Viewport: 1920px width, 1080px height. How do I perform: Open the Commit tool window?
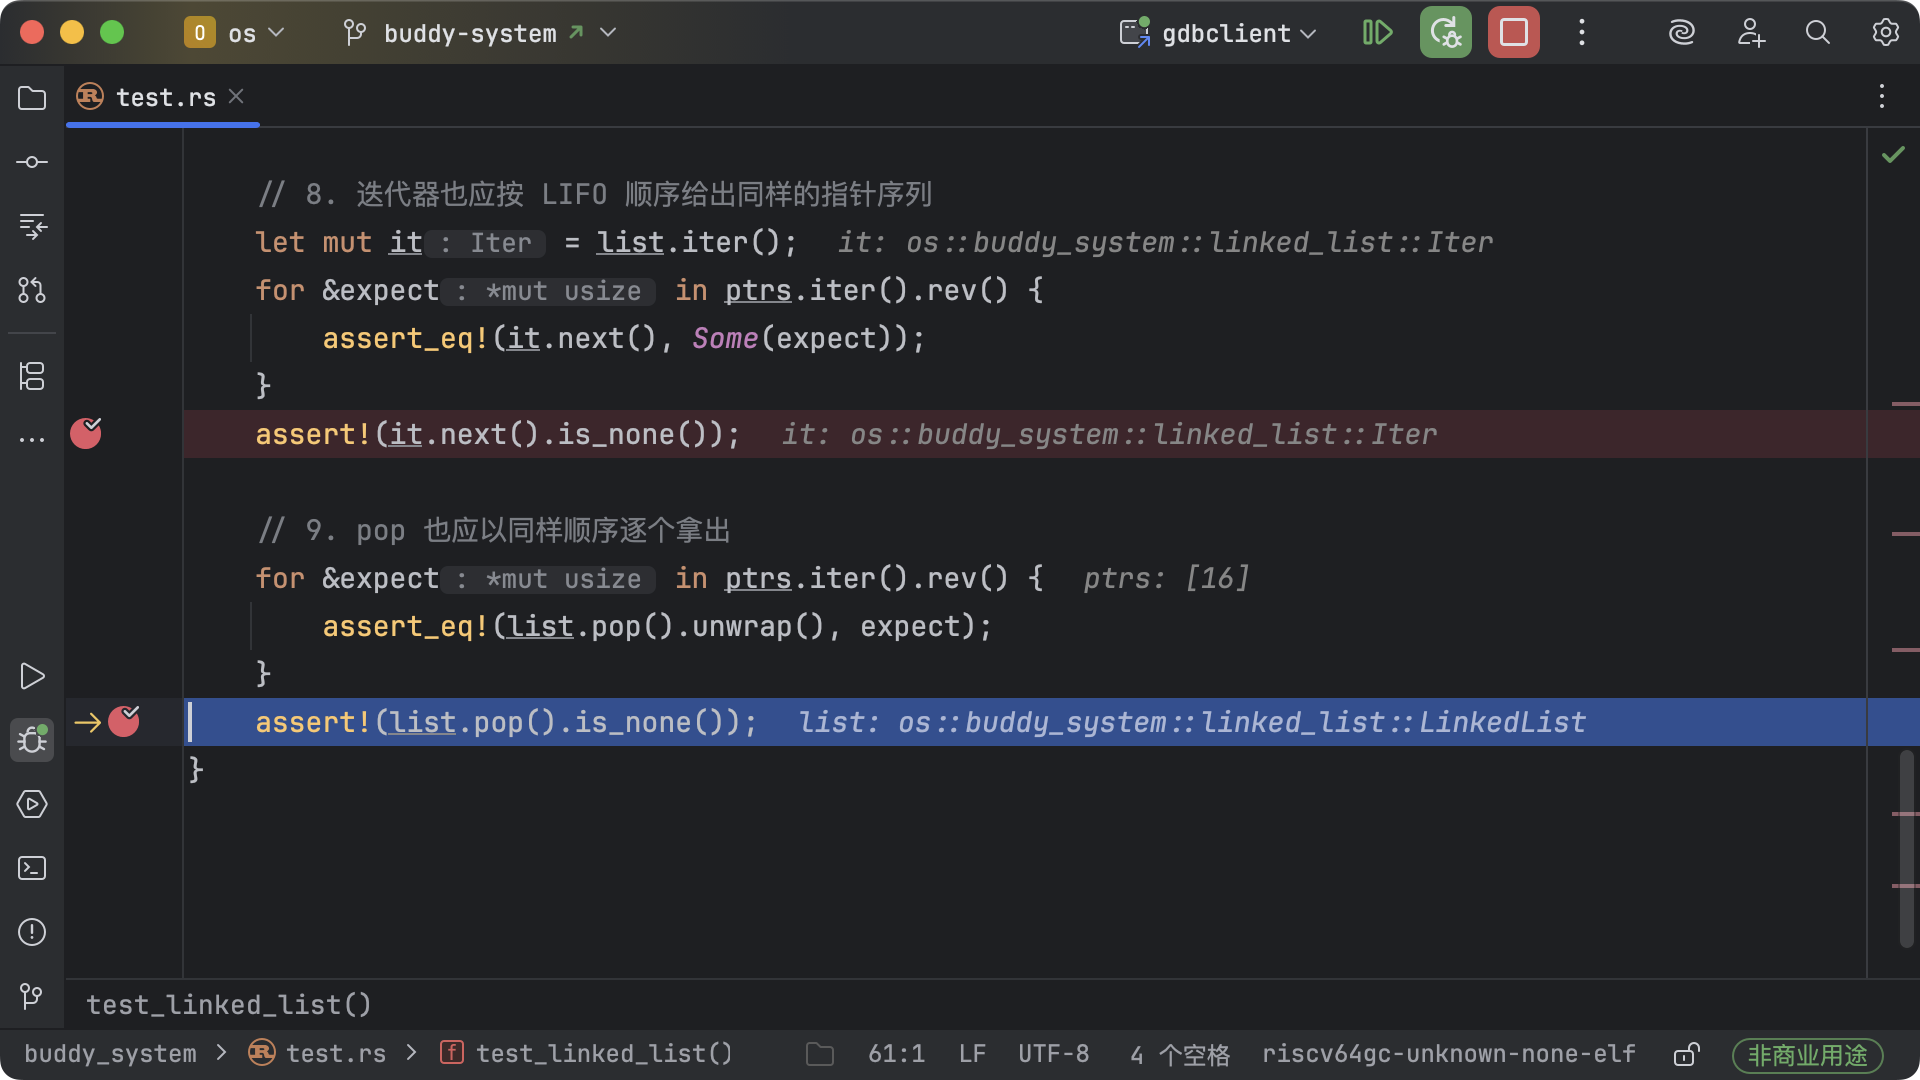click(32, 162)
